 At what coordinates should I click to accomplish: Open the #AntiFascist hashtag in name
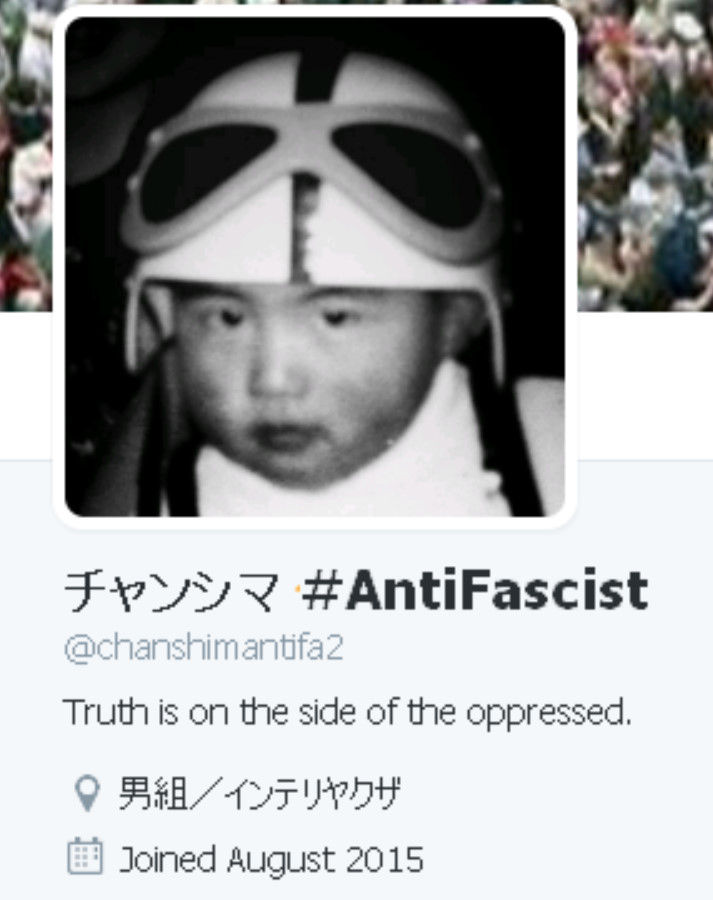point(475,590)
